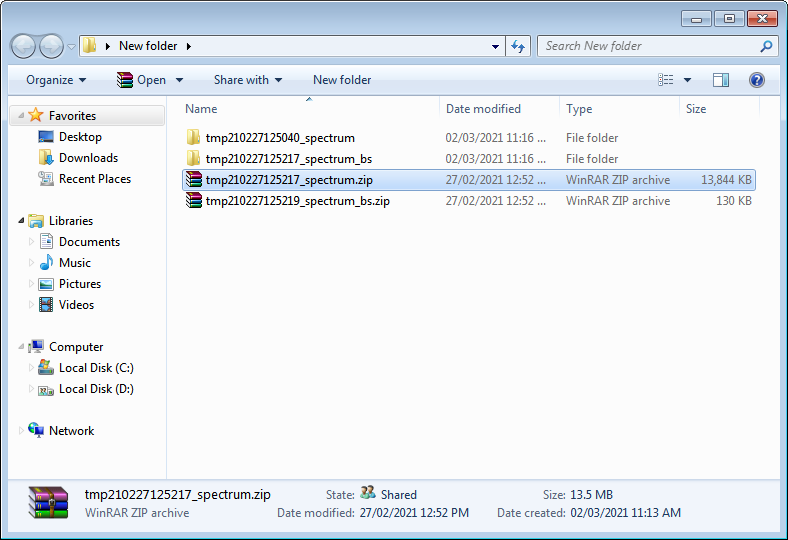The height and width of the screenshot is (540, 788).
Task: Click the 13,844 KB size cell
Action: coord(726,180)
